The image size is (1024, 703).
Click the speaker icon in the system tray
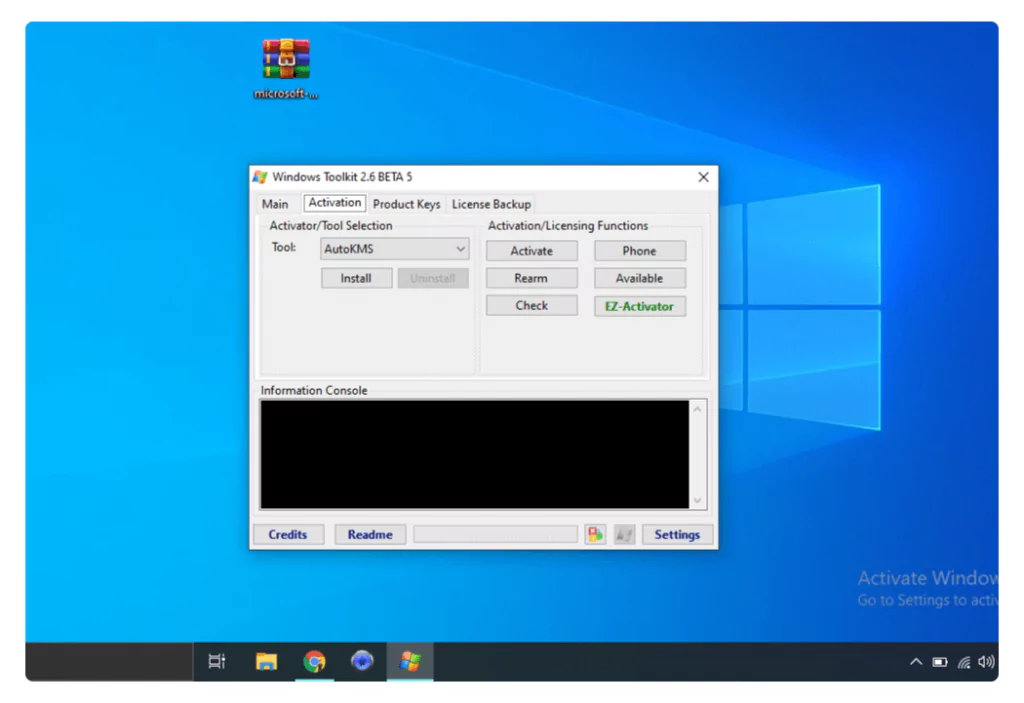986,661
